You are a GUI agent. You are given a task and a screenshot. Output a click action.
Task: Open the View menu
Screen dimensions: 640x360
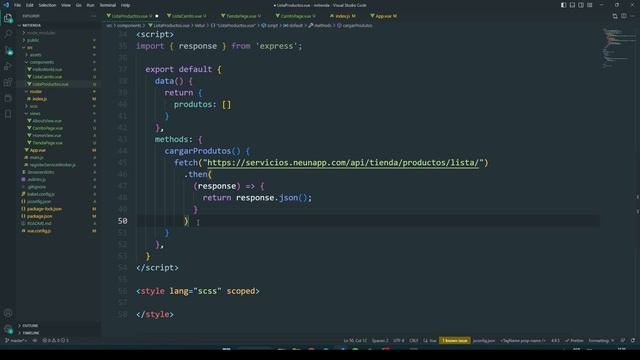click(66, 5)
